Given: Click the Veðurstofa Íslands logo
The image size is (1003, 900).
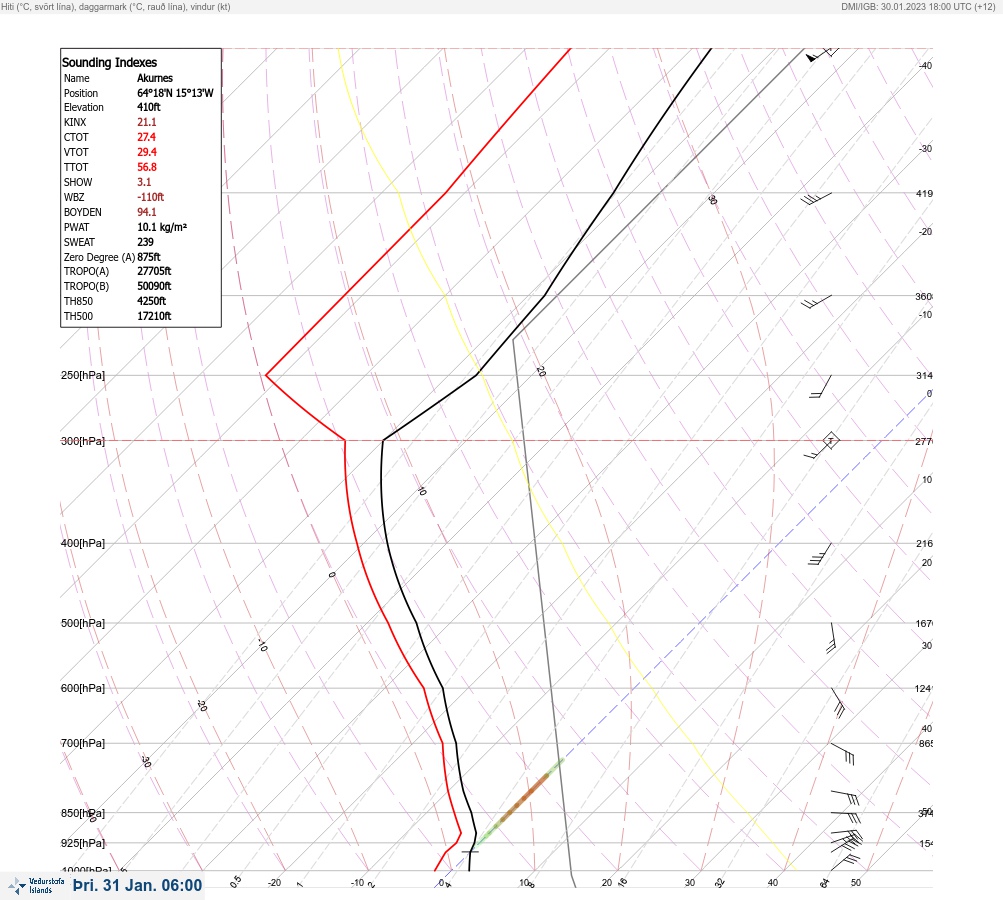Looking at the screenshot, I should tap(36, 885).
